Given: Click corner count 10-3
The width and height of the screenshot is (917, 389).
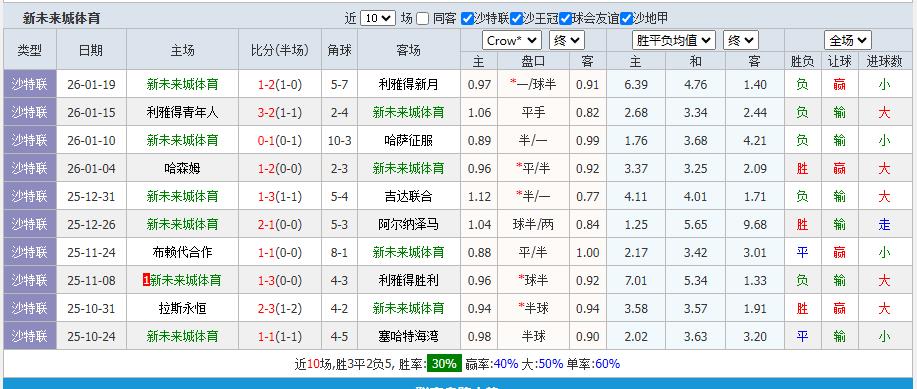Looking at the screenshot, I should click(339, 140).
